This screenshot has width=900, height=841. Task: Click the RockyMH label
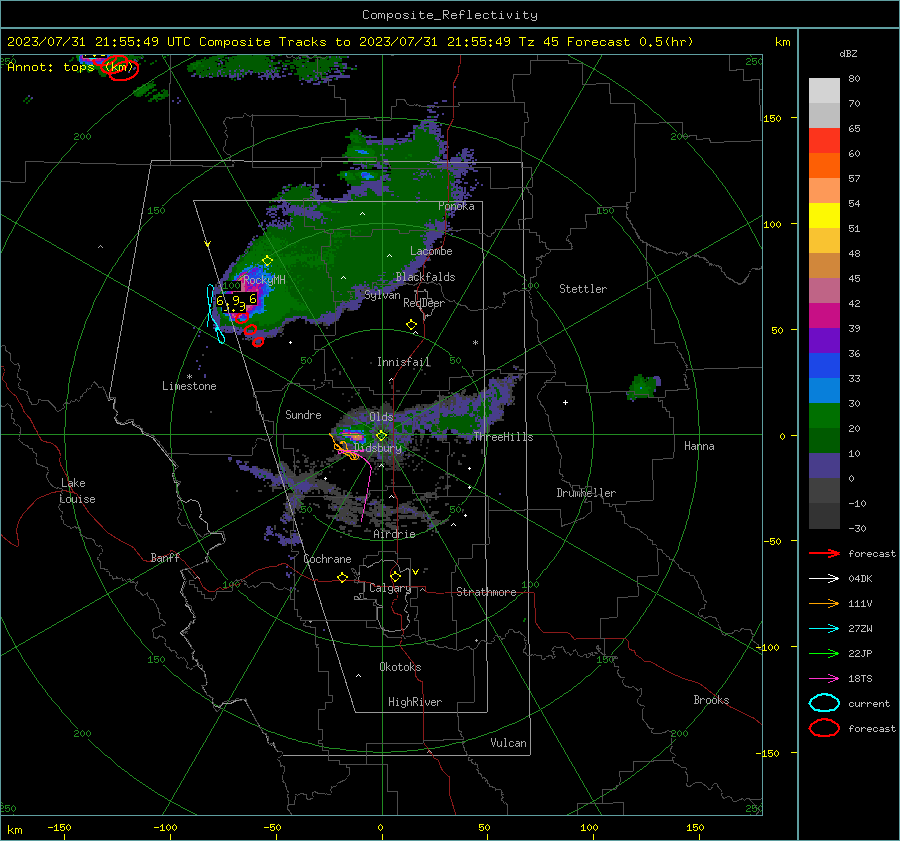pyautogui.click(x=264, y=280)
